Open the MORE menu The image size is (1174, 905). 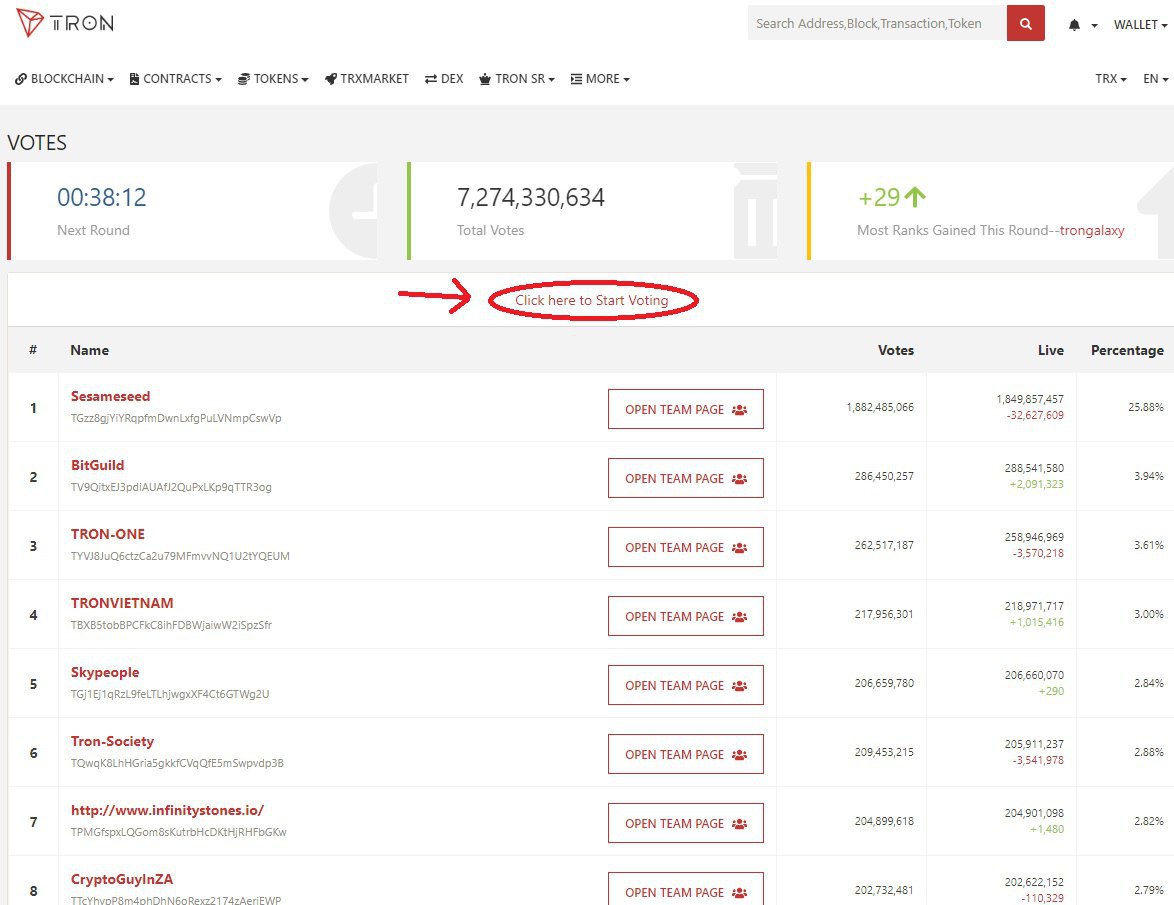point(600,79)
